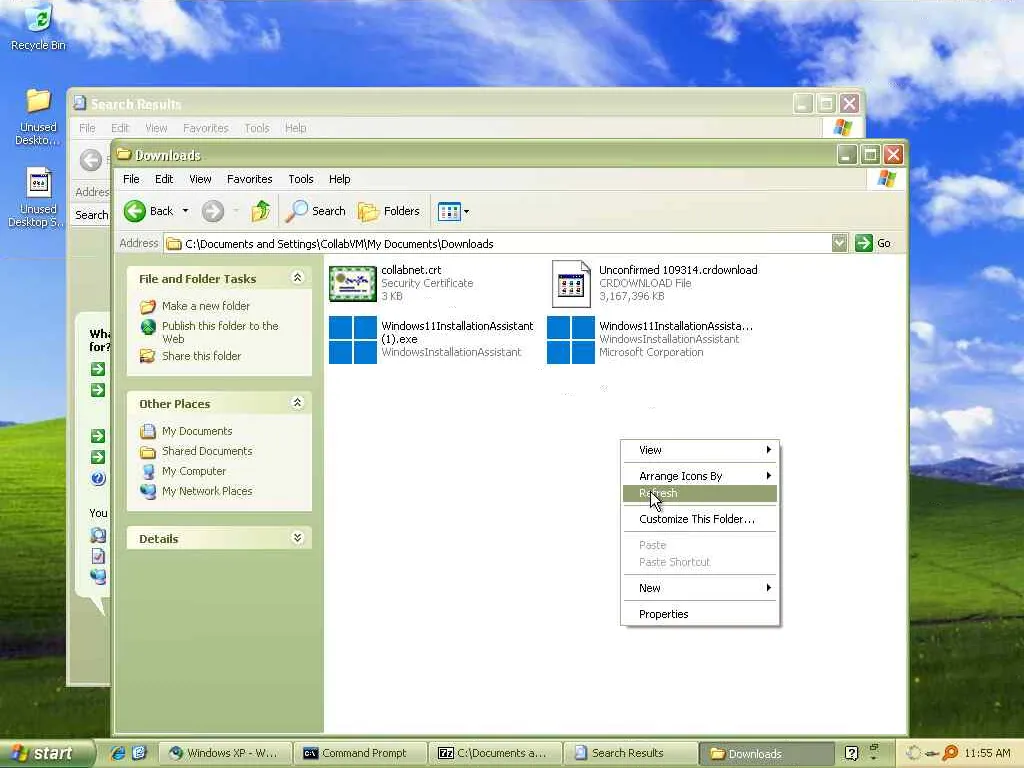This screenshot has height=768, width=1024.
Task: Select the Unconfirmed 109314.crdownload file icon
Action: [x=571, y=283]
